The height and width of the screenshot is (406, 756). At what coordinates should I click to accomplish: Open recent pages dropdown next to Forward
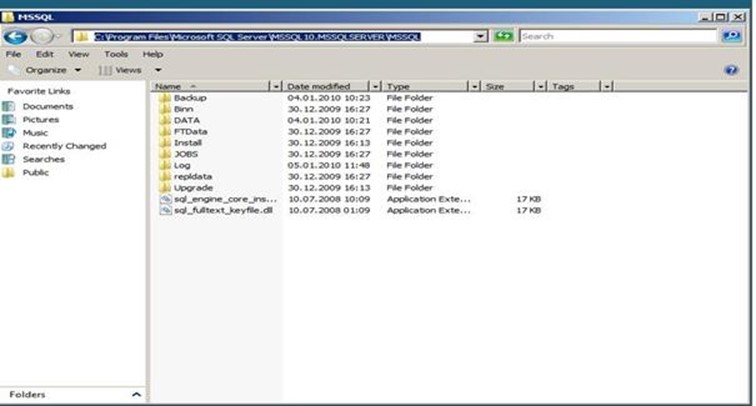pos(59,37)
